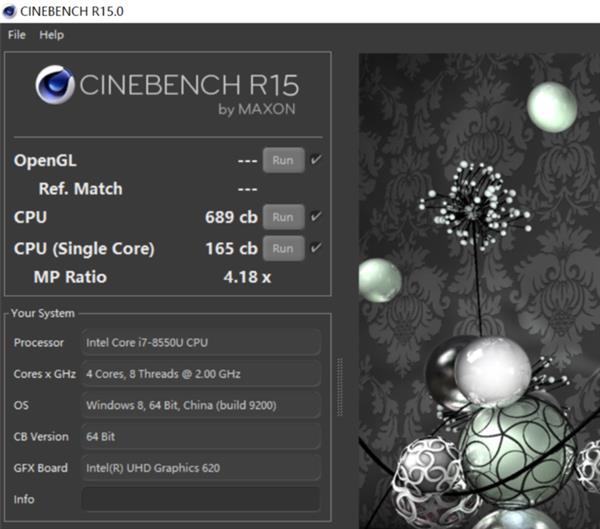This screenshot has height=529, width=600.
Task: Click the 689 cb CPU score
Action: tap(231, 217)
